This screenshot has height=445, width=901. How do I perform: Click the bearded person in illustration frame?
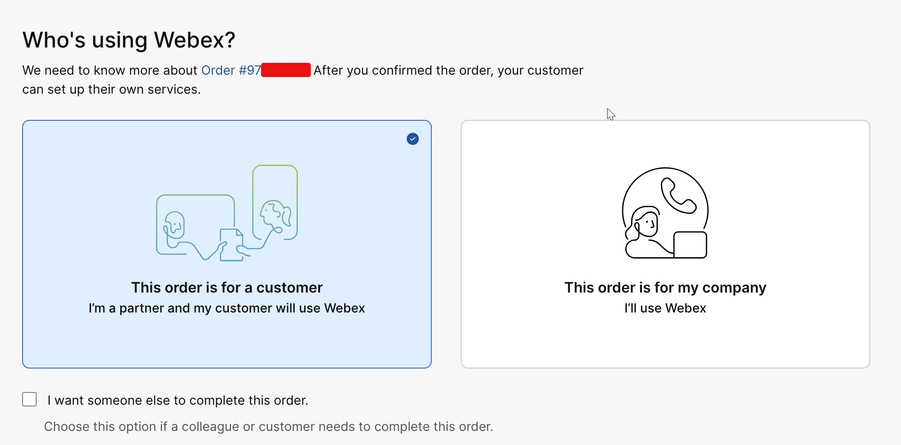pyautogui.click(x=175, y=225)
